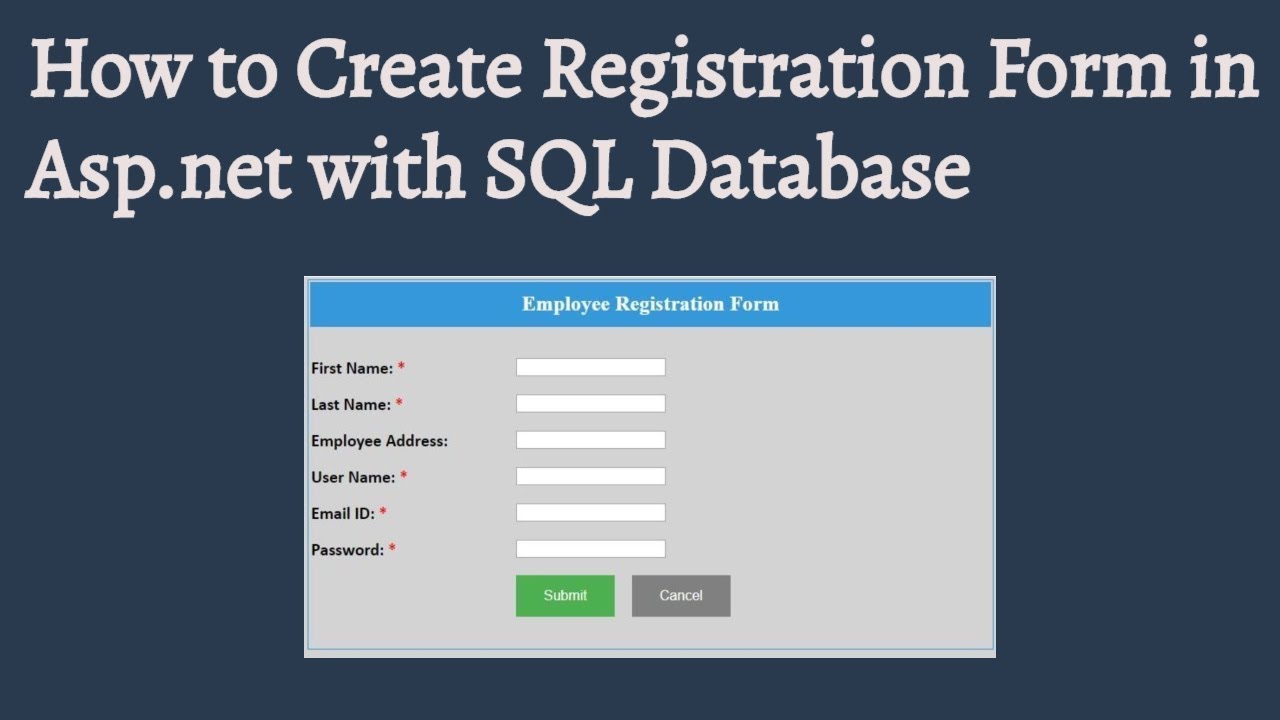This screenshot has width=1280, height=720.
Task: Select the Employee Address input field
Action: tap(590, 440)
